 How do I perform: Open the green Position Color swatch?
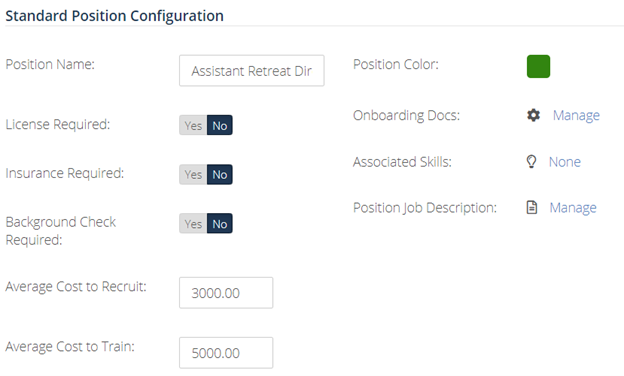(538, 66)
